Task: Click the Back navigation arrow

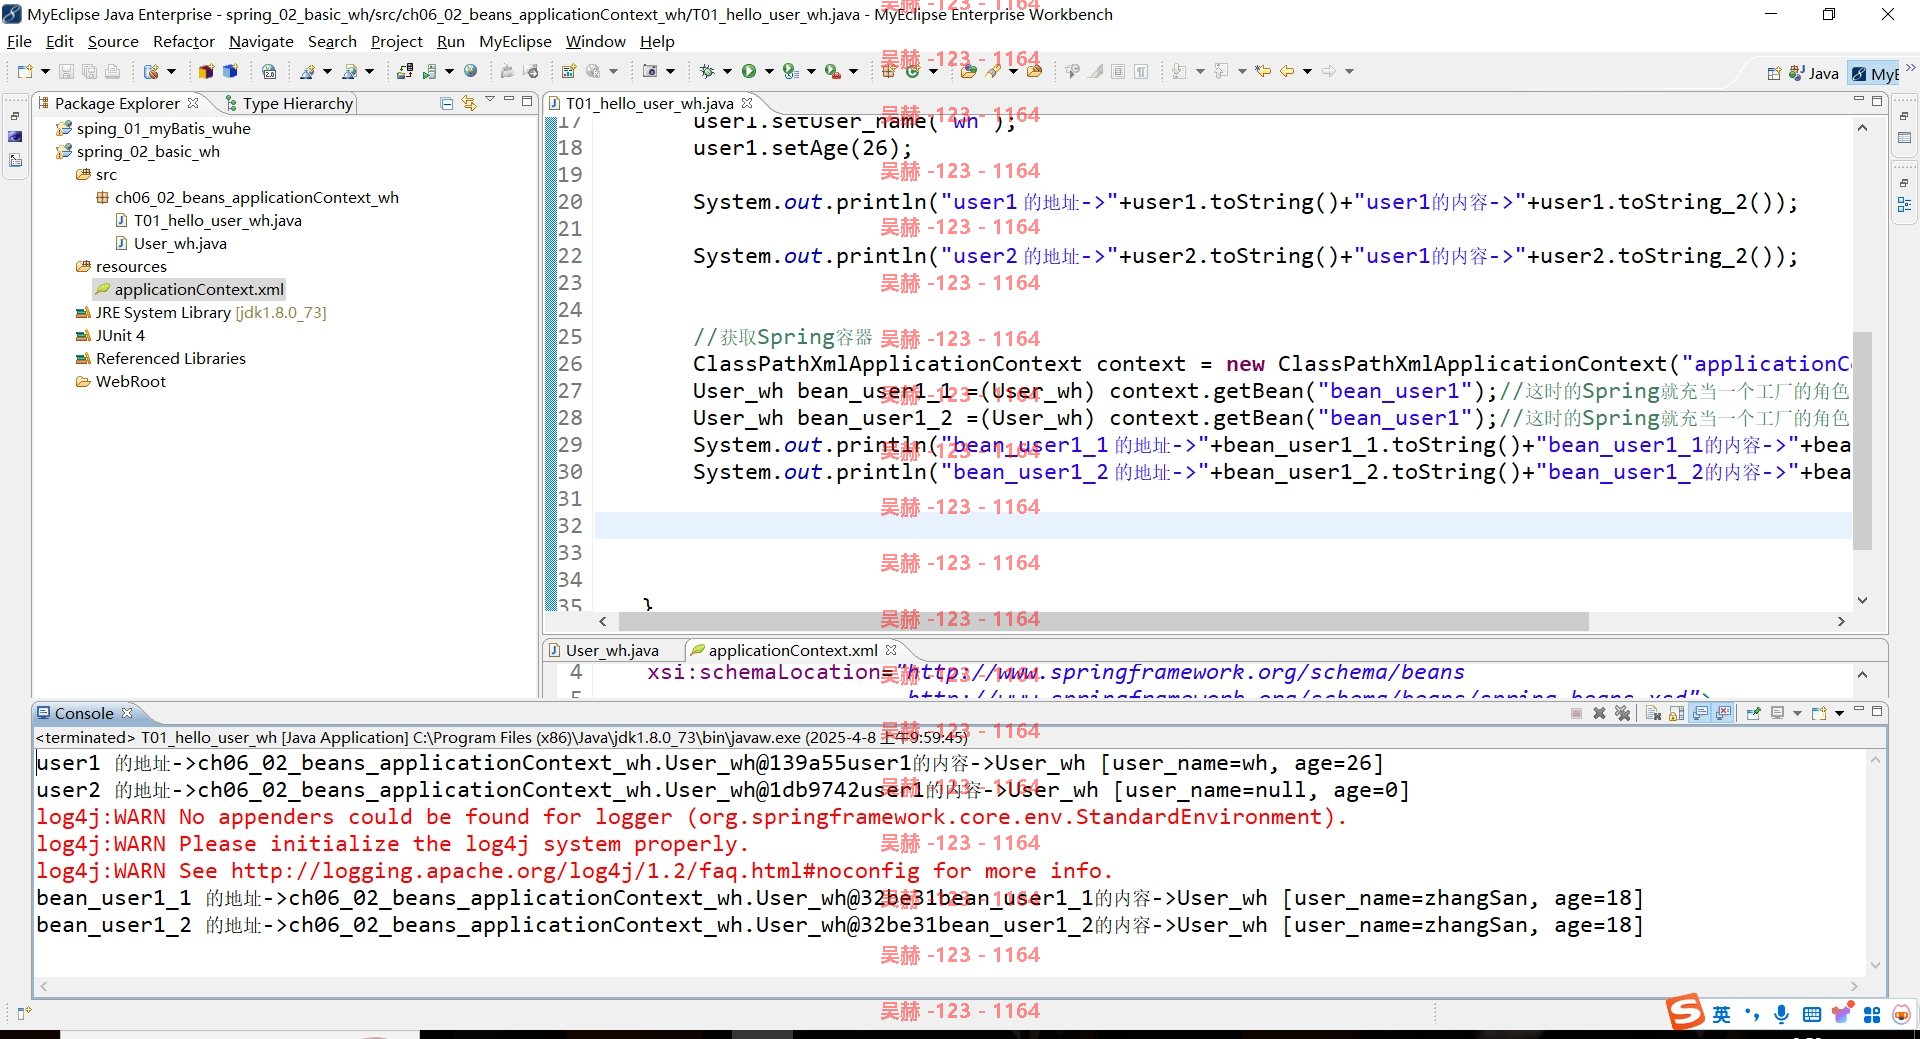Action: point(1287,71)
